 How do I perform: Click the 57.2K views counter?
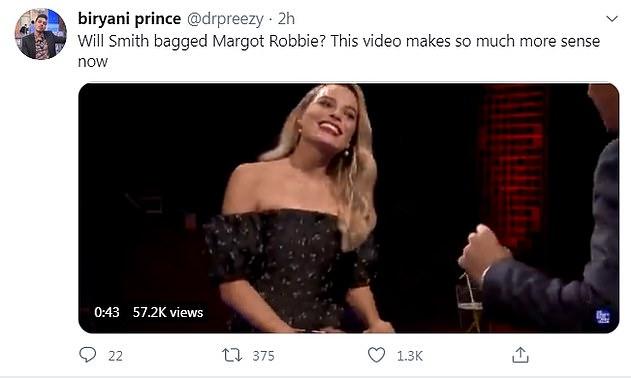[168, 312]
